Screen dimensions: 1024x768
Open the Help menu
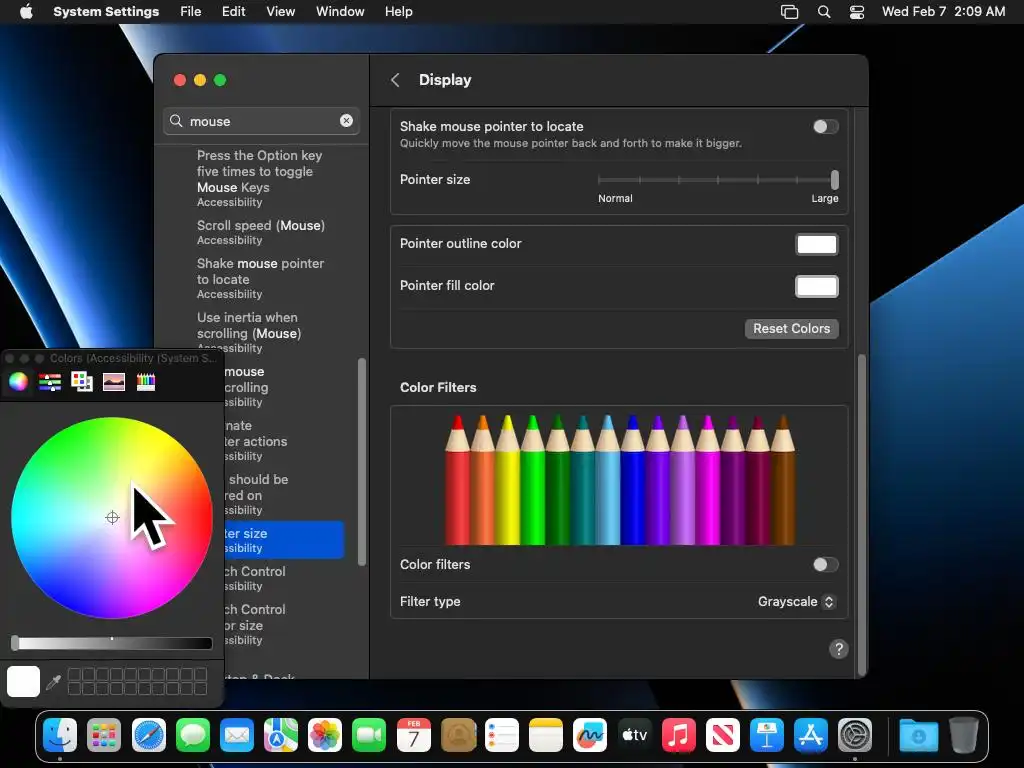pos(398,12)
